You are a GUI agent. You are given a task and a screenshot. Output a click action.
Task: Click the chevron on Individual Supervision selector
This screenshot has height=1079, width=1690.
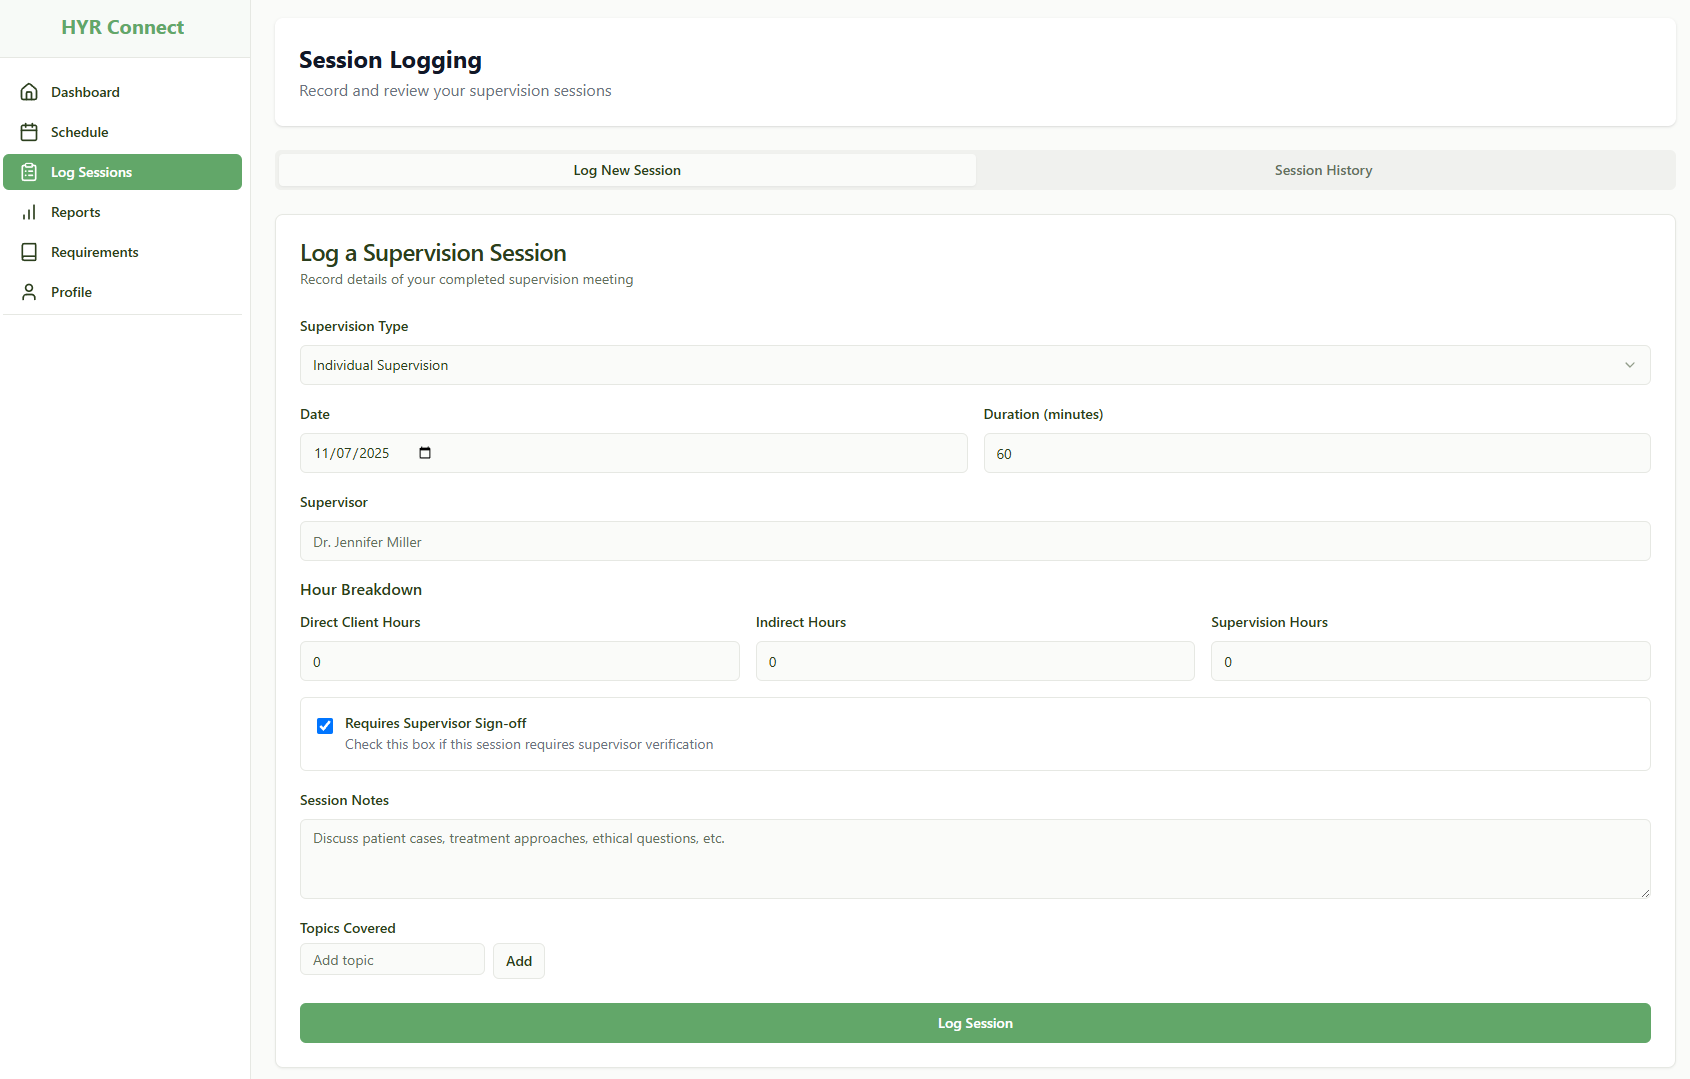point(1630,364)
